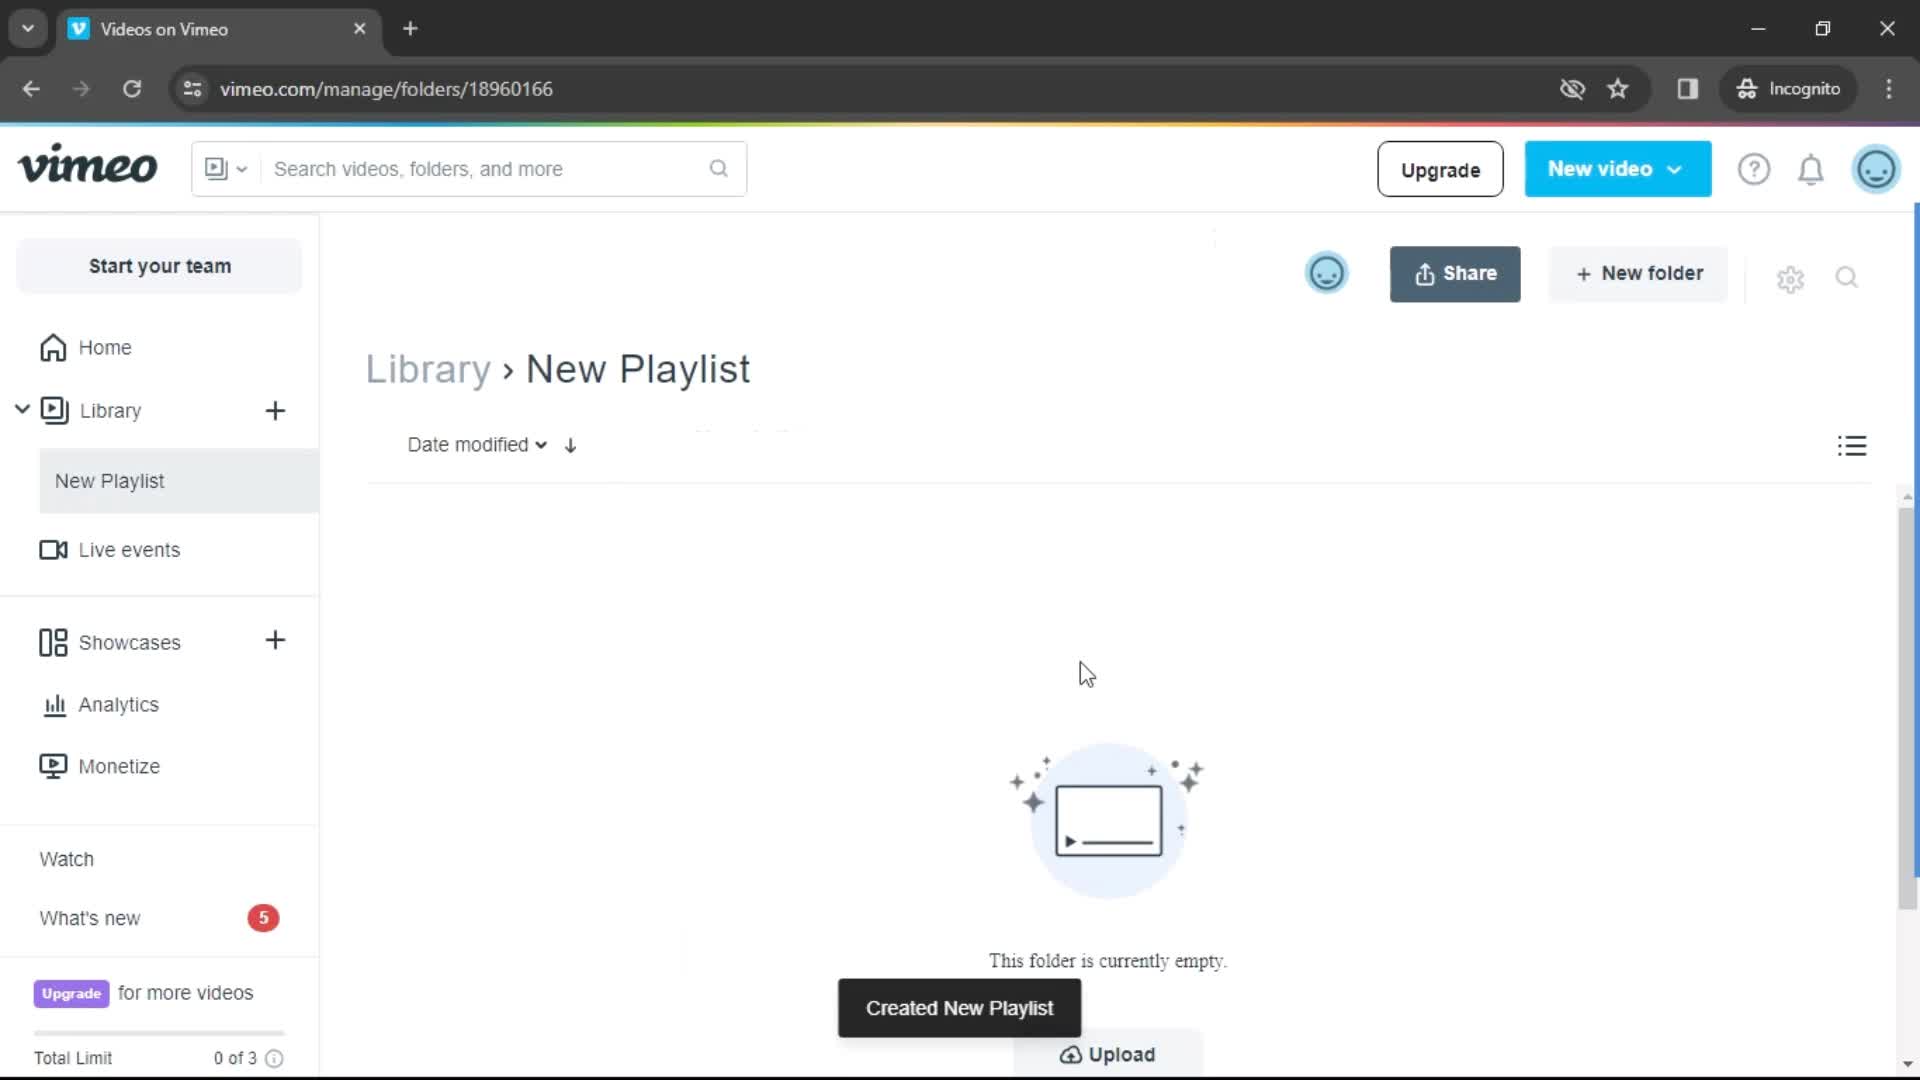Toggle sort direction arrow
This screenshot has height=1080, width=1920.
570,446
